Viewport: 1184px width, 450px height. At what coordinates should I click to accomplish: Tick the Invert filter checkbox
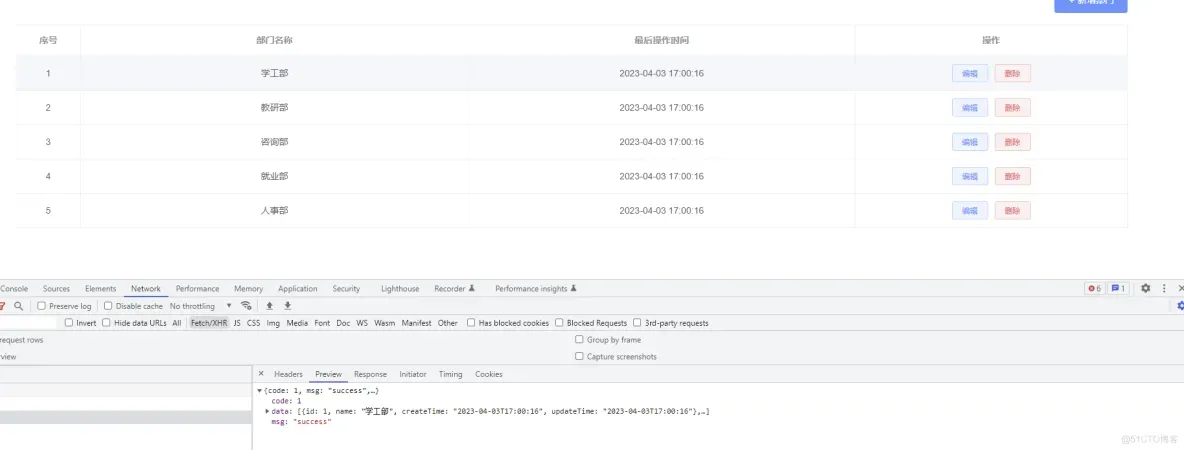tap(69, 322)
